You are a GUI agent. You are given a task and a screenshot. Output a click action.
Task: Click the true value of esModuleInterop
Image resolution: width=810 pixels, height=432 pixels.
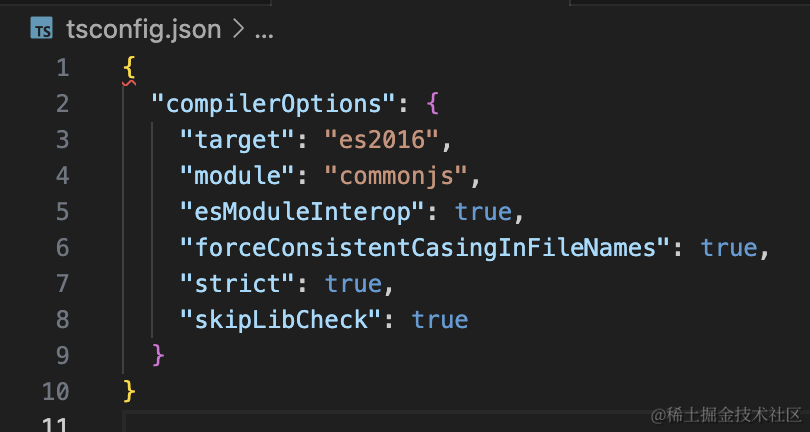[x=484, y=211]
